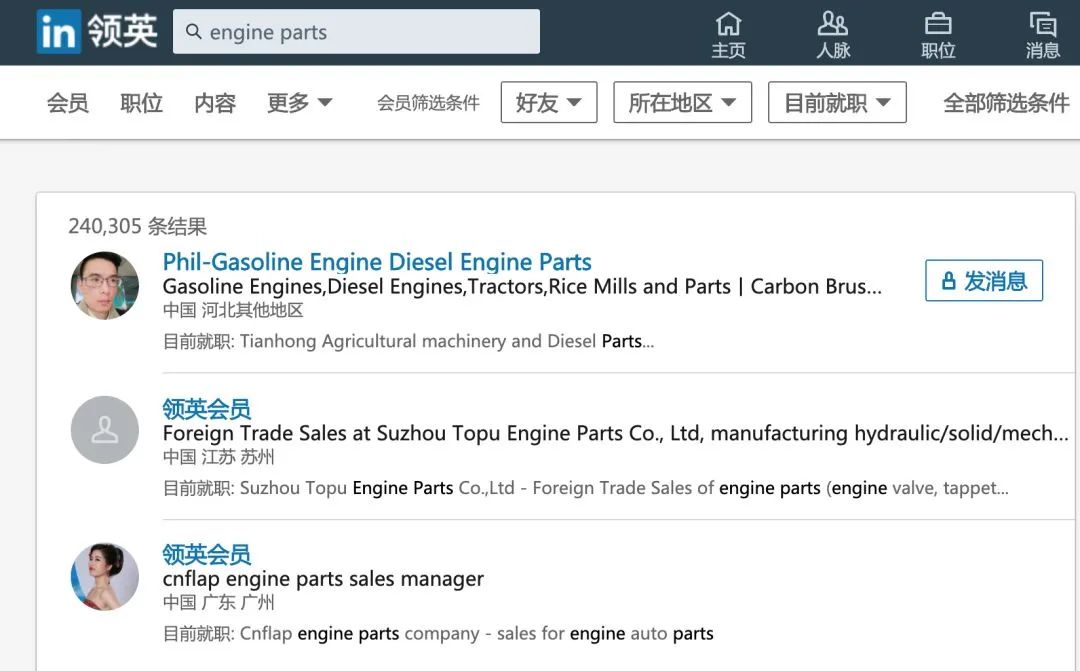The height and width of the screenshot is (671, 1080).
Task: Open the 领英会员 Suzhou Topu result link
Action: point(207,409)
